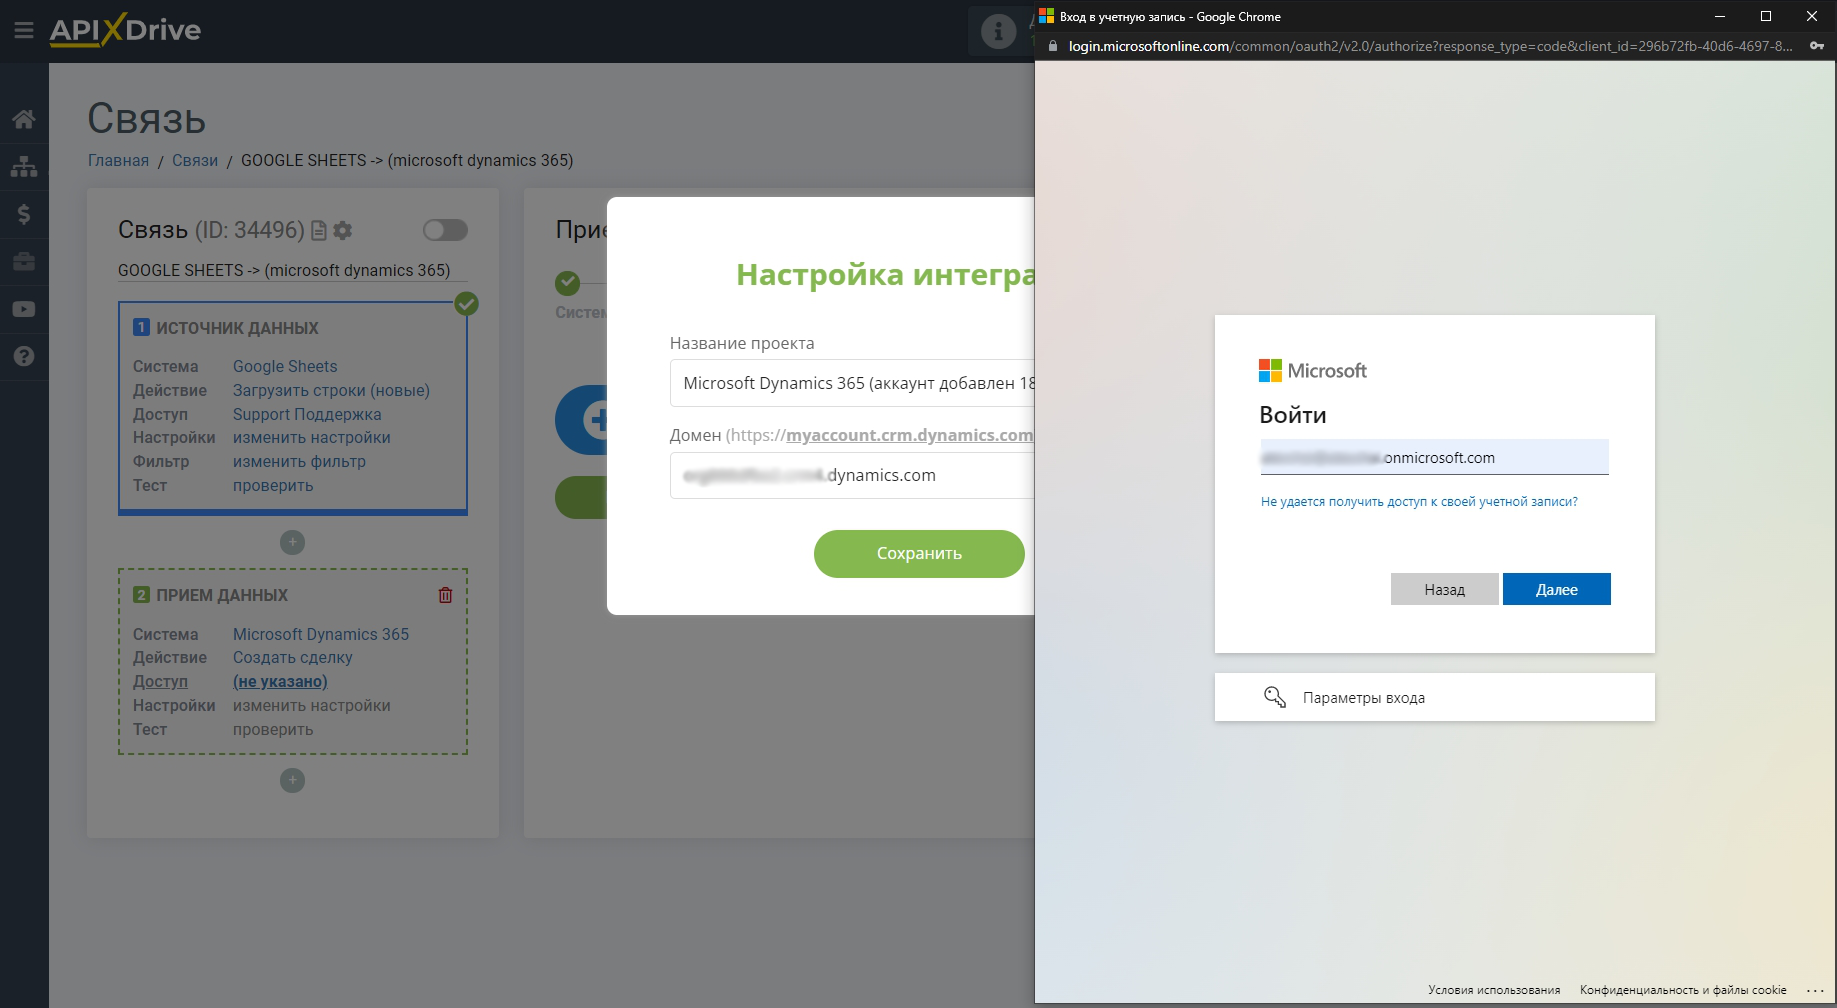Click the three dots more options in footer
This screenshot has width=1837, height=1008.
(x=1815, y=990)
